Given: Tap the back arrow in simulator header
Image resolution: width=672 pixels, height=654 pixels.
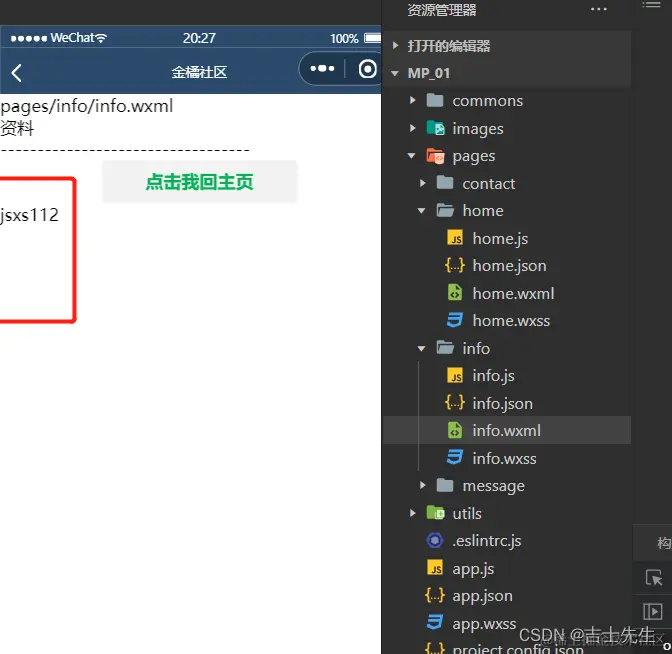Looking at the screenshot, I should pyautogui.click(x=16, y=73).
